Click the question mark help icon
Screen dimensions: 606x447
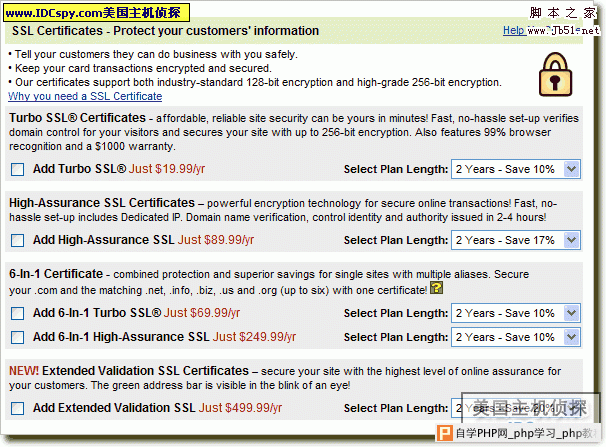click(435, 289)
